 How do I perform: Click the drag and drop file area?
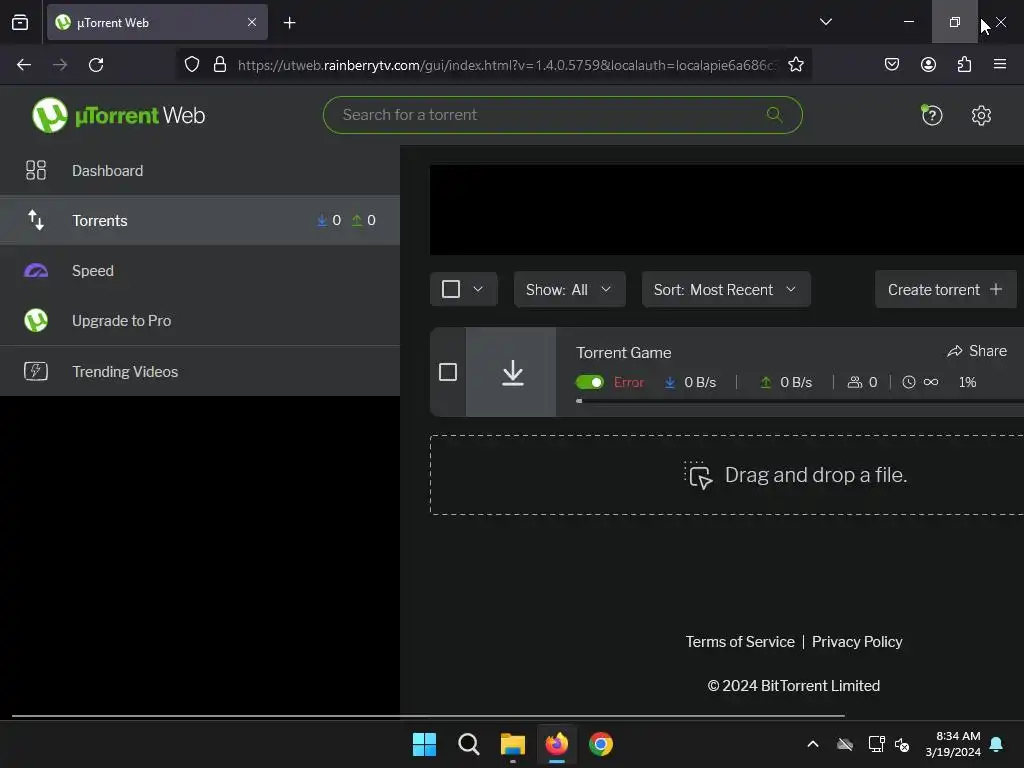pyautogui.click(x=727, y=475)
